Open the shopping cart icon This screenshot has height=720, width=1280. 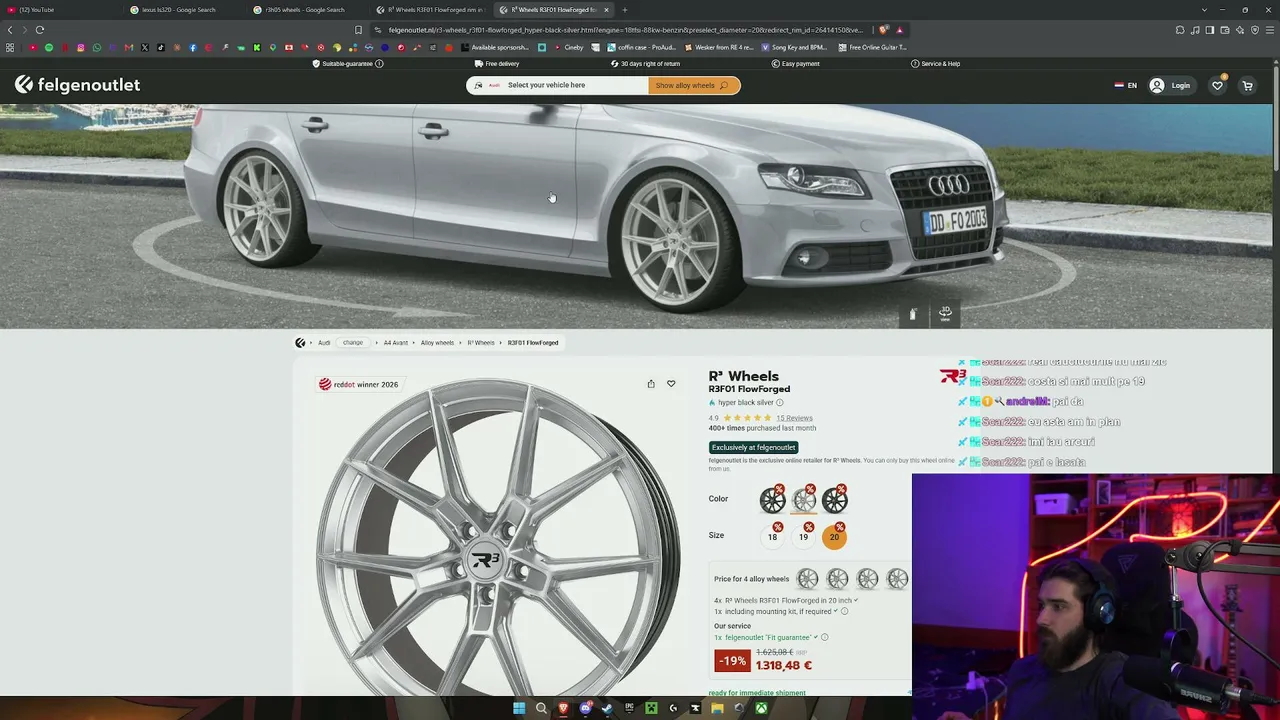(1247, 85)
